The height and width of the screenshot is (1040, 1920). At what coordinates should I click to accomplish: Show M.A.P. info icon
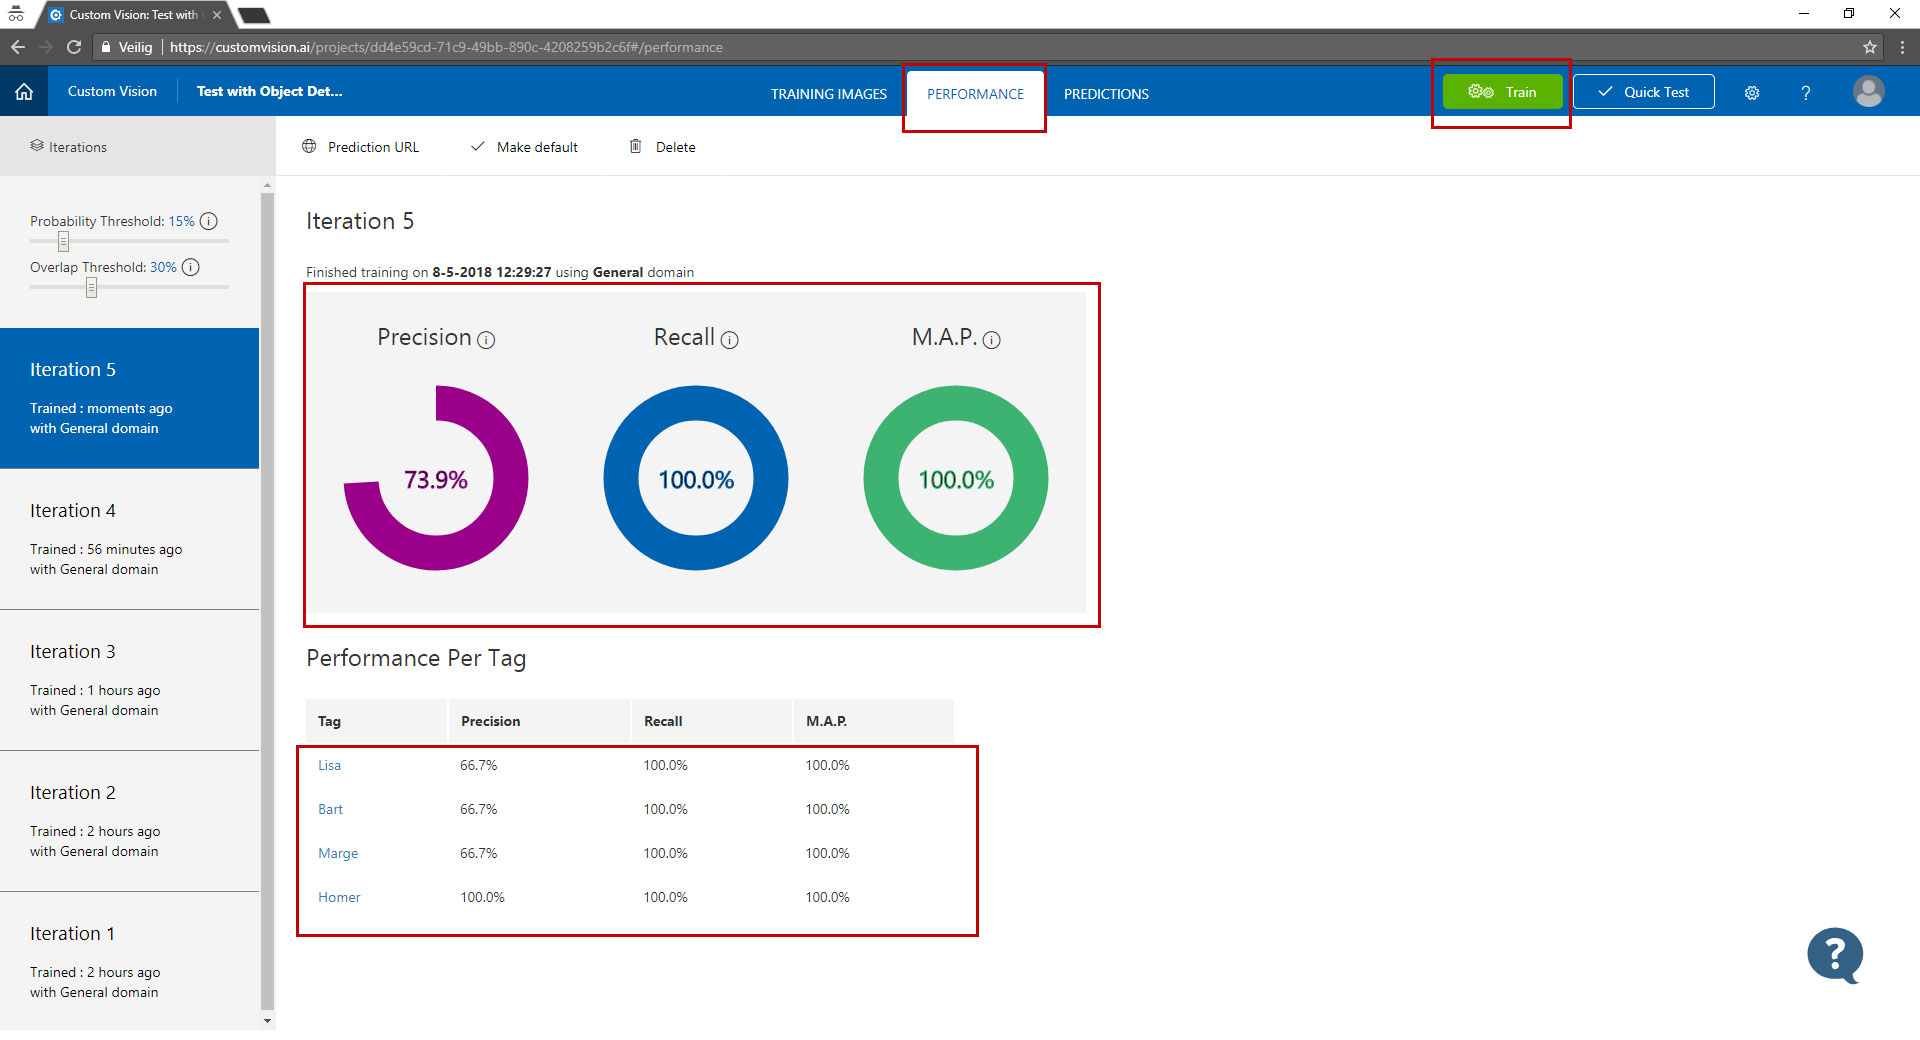(992, 340)
